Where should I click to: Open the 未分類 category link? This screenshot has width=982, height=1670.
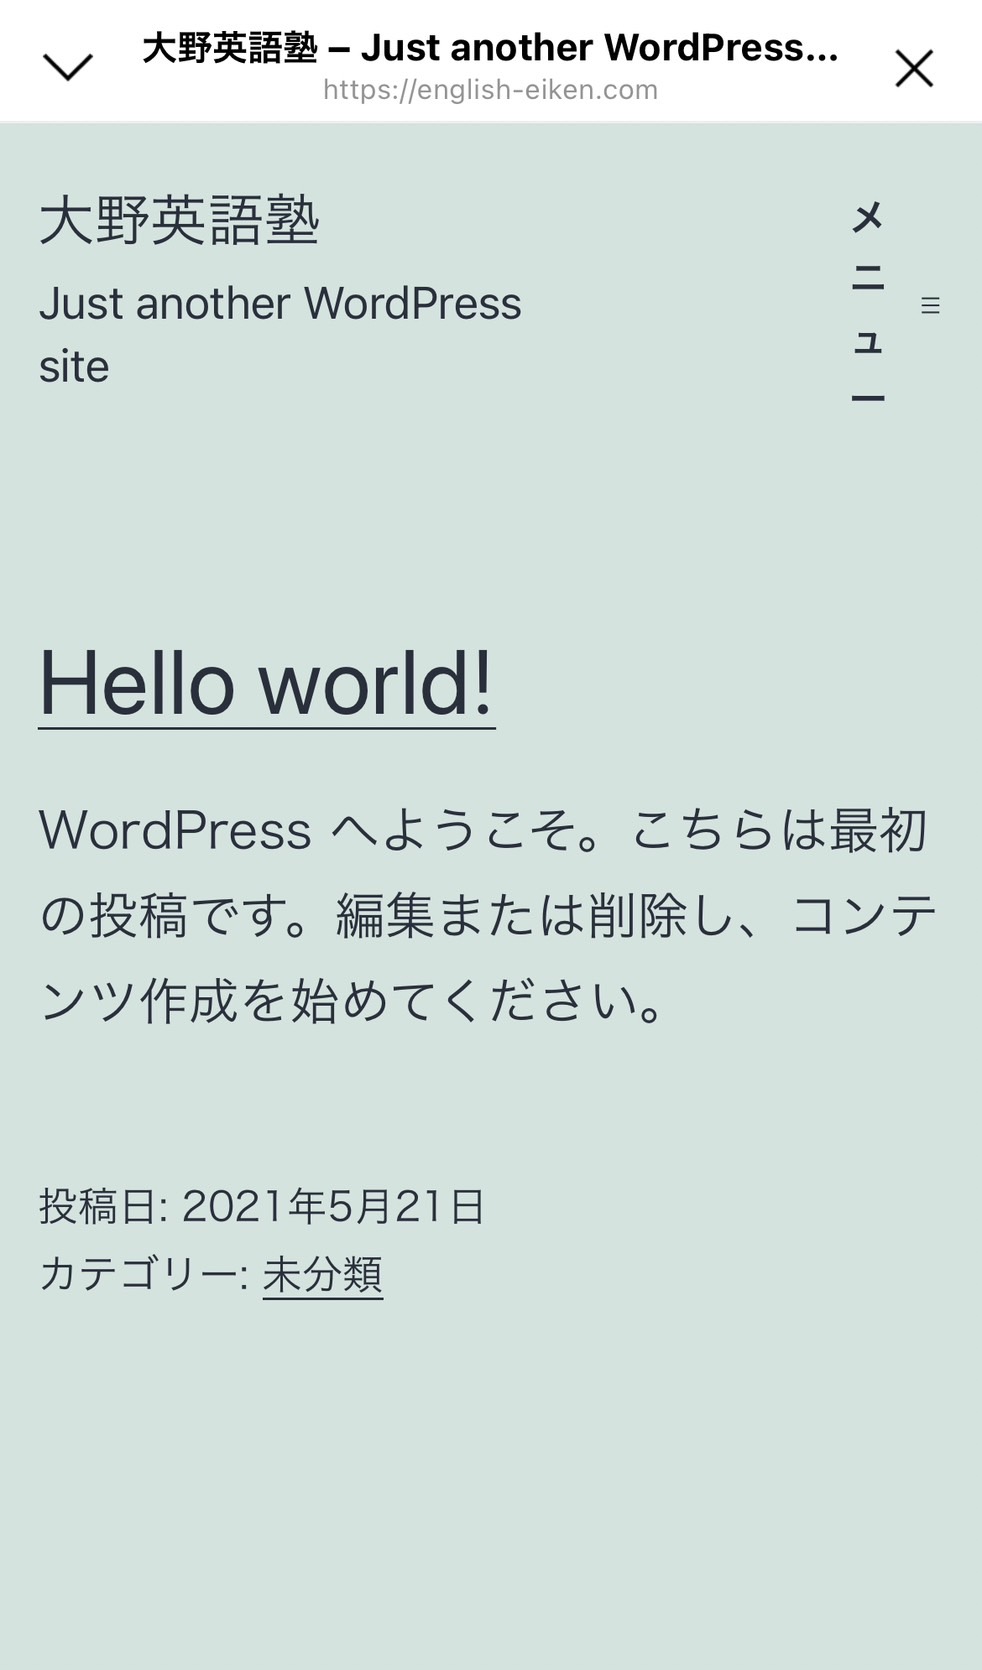[x=322, y=1275]
